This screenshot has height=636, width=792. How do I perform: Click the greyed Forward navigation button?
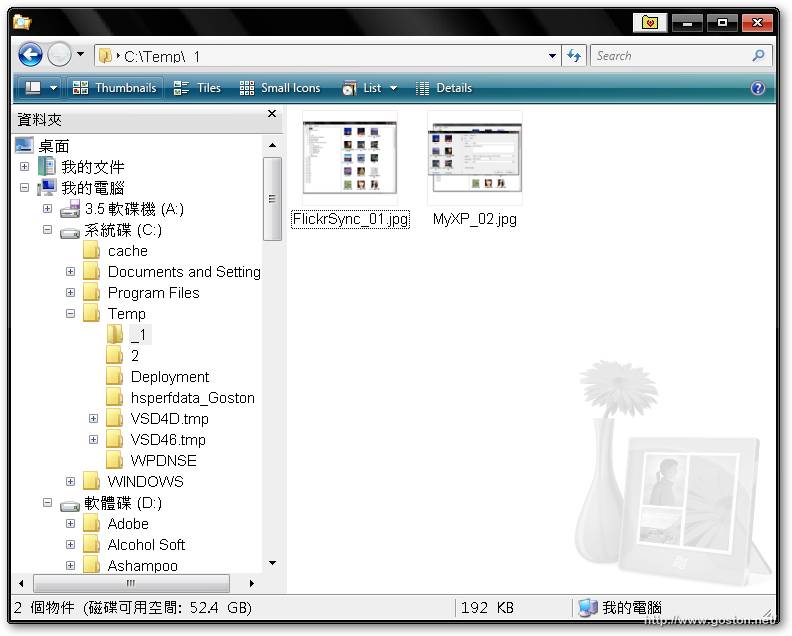(59, 55)
